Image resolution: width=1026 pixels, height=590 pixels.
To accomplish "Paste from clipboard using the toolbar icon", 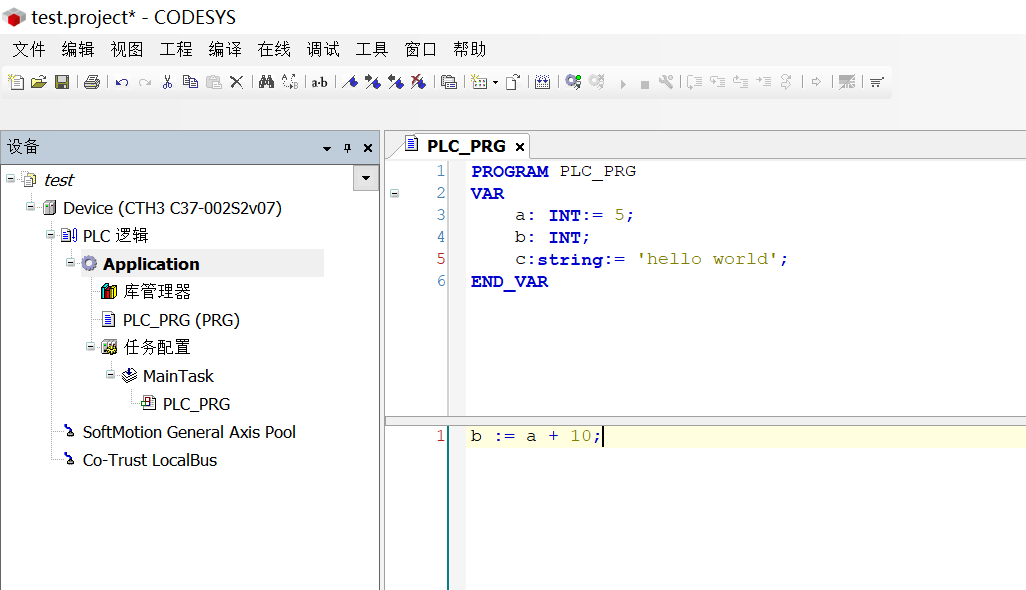I will point(213,81).
